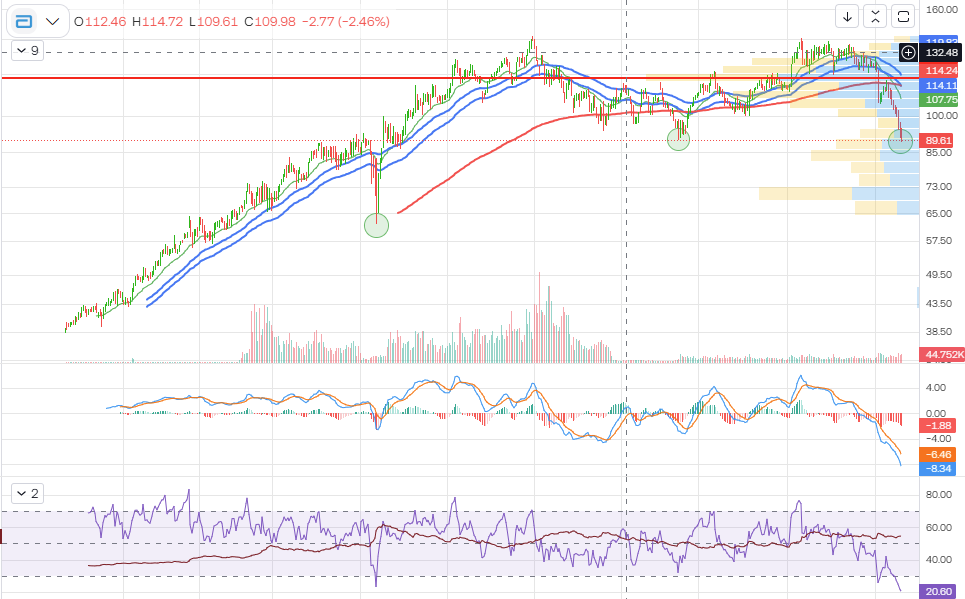Click the 160.00 price axis value
965x599 pixels.
[942, 10]
